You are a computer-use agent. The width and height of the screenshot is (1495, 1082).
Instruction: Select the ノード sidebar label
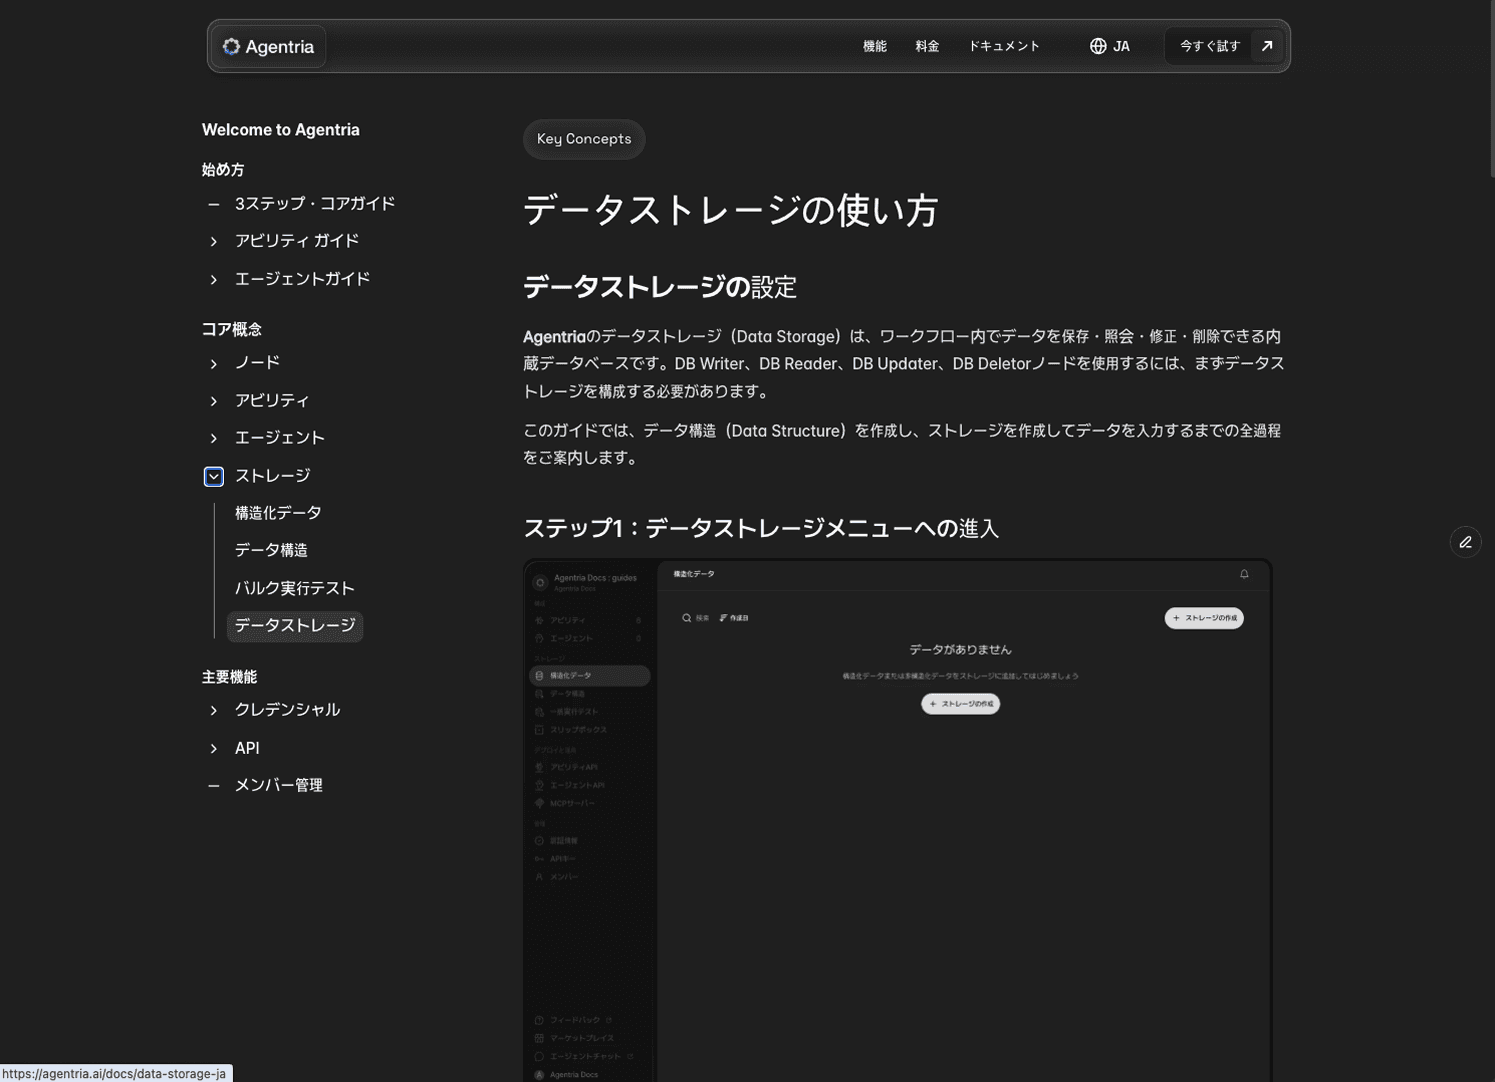pyautogui.click(x=257, y=363)
